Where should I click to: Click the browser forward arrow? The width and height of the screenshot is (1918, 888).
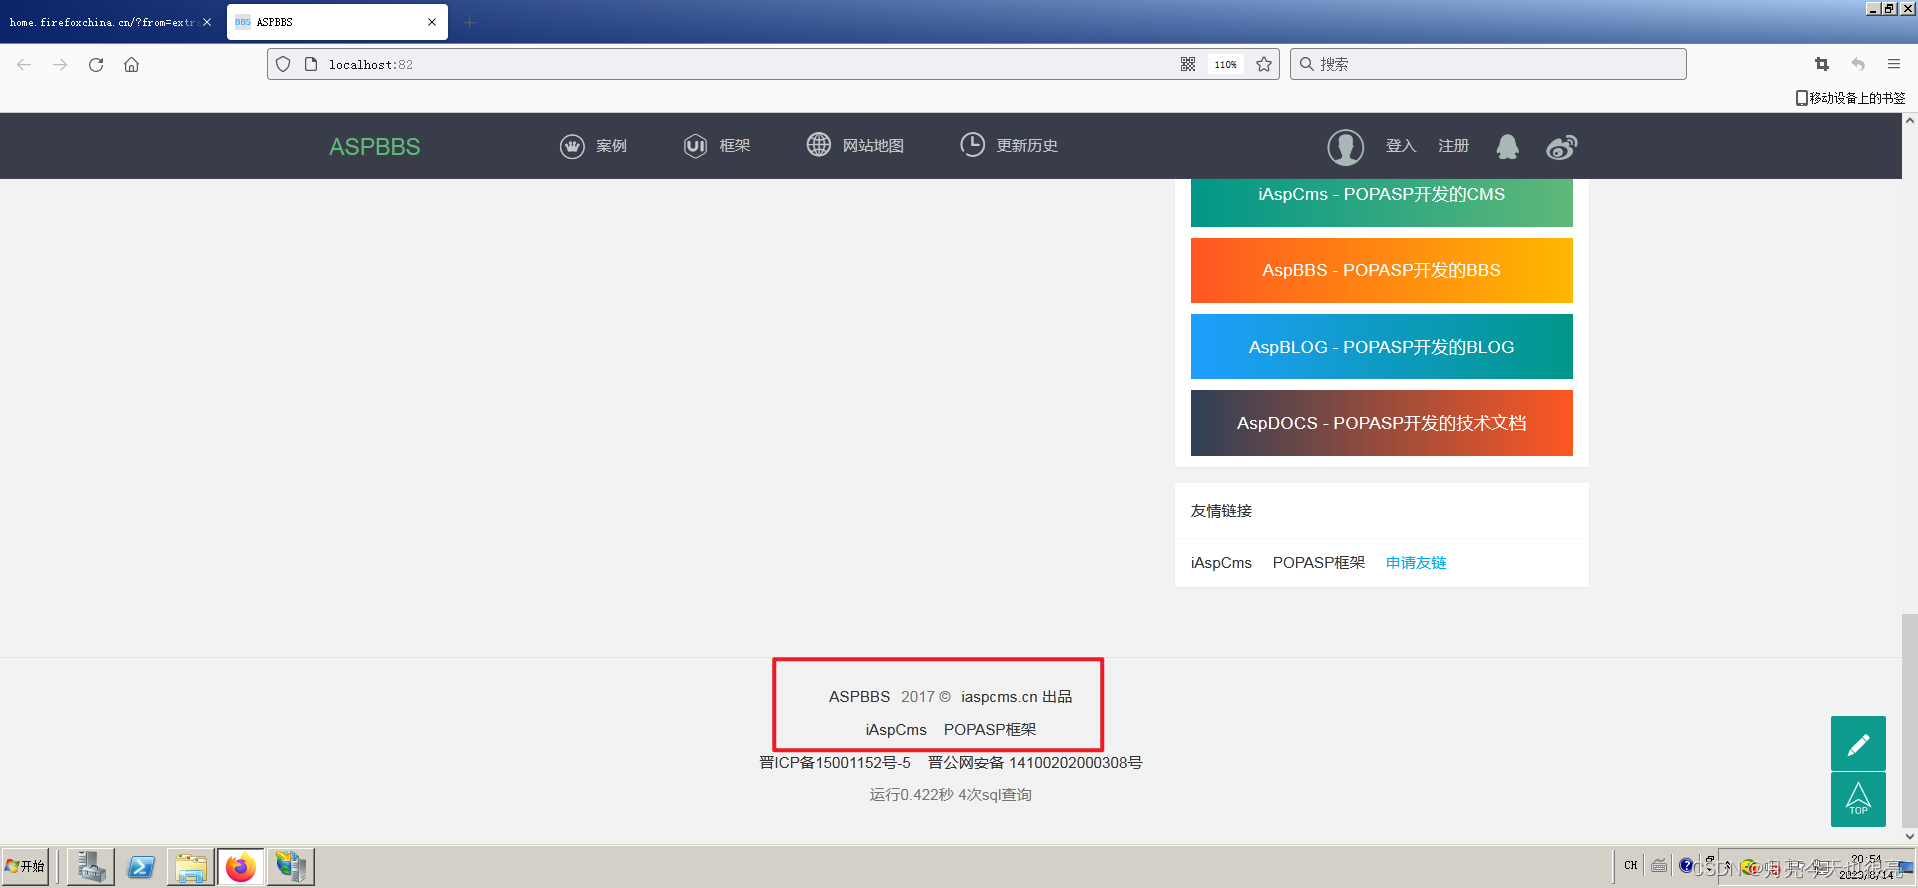(60, 64)
